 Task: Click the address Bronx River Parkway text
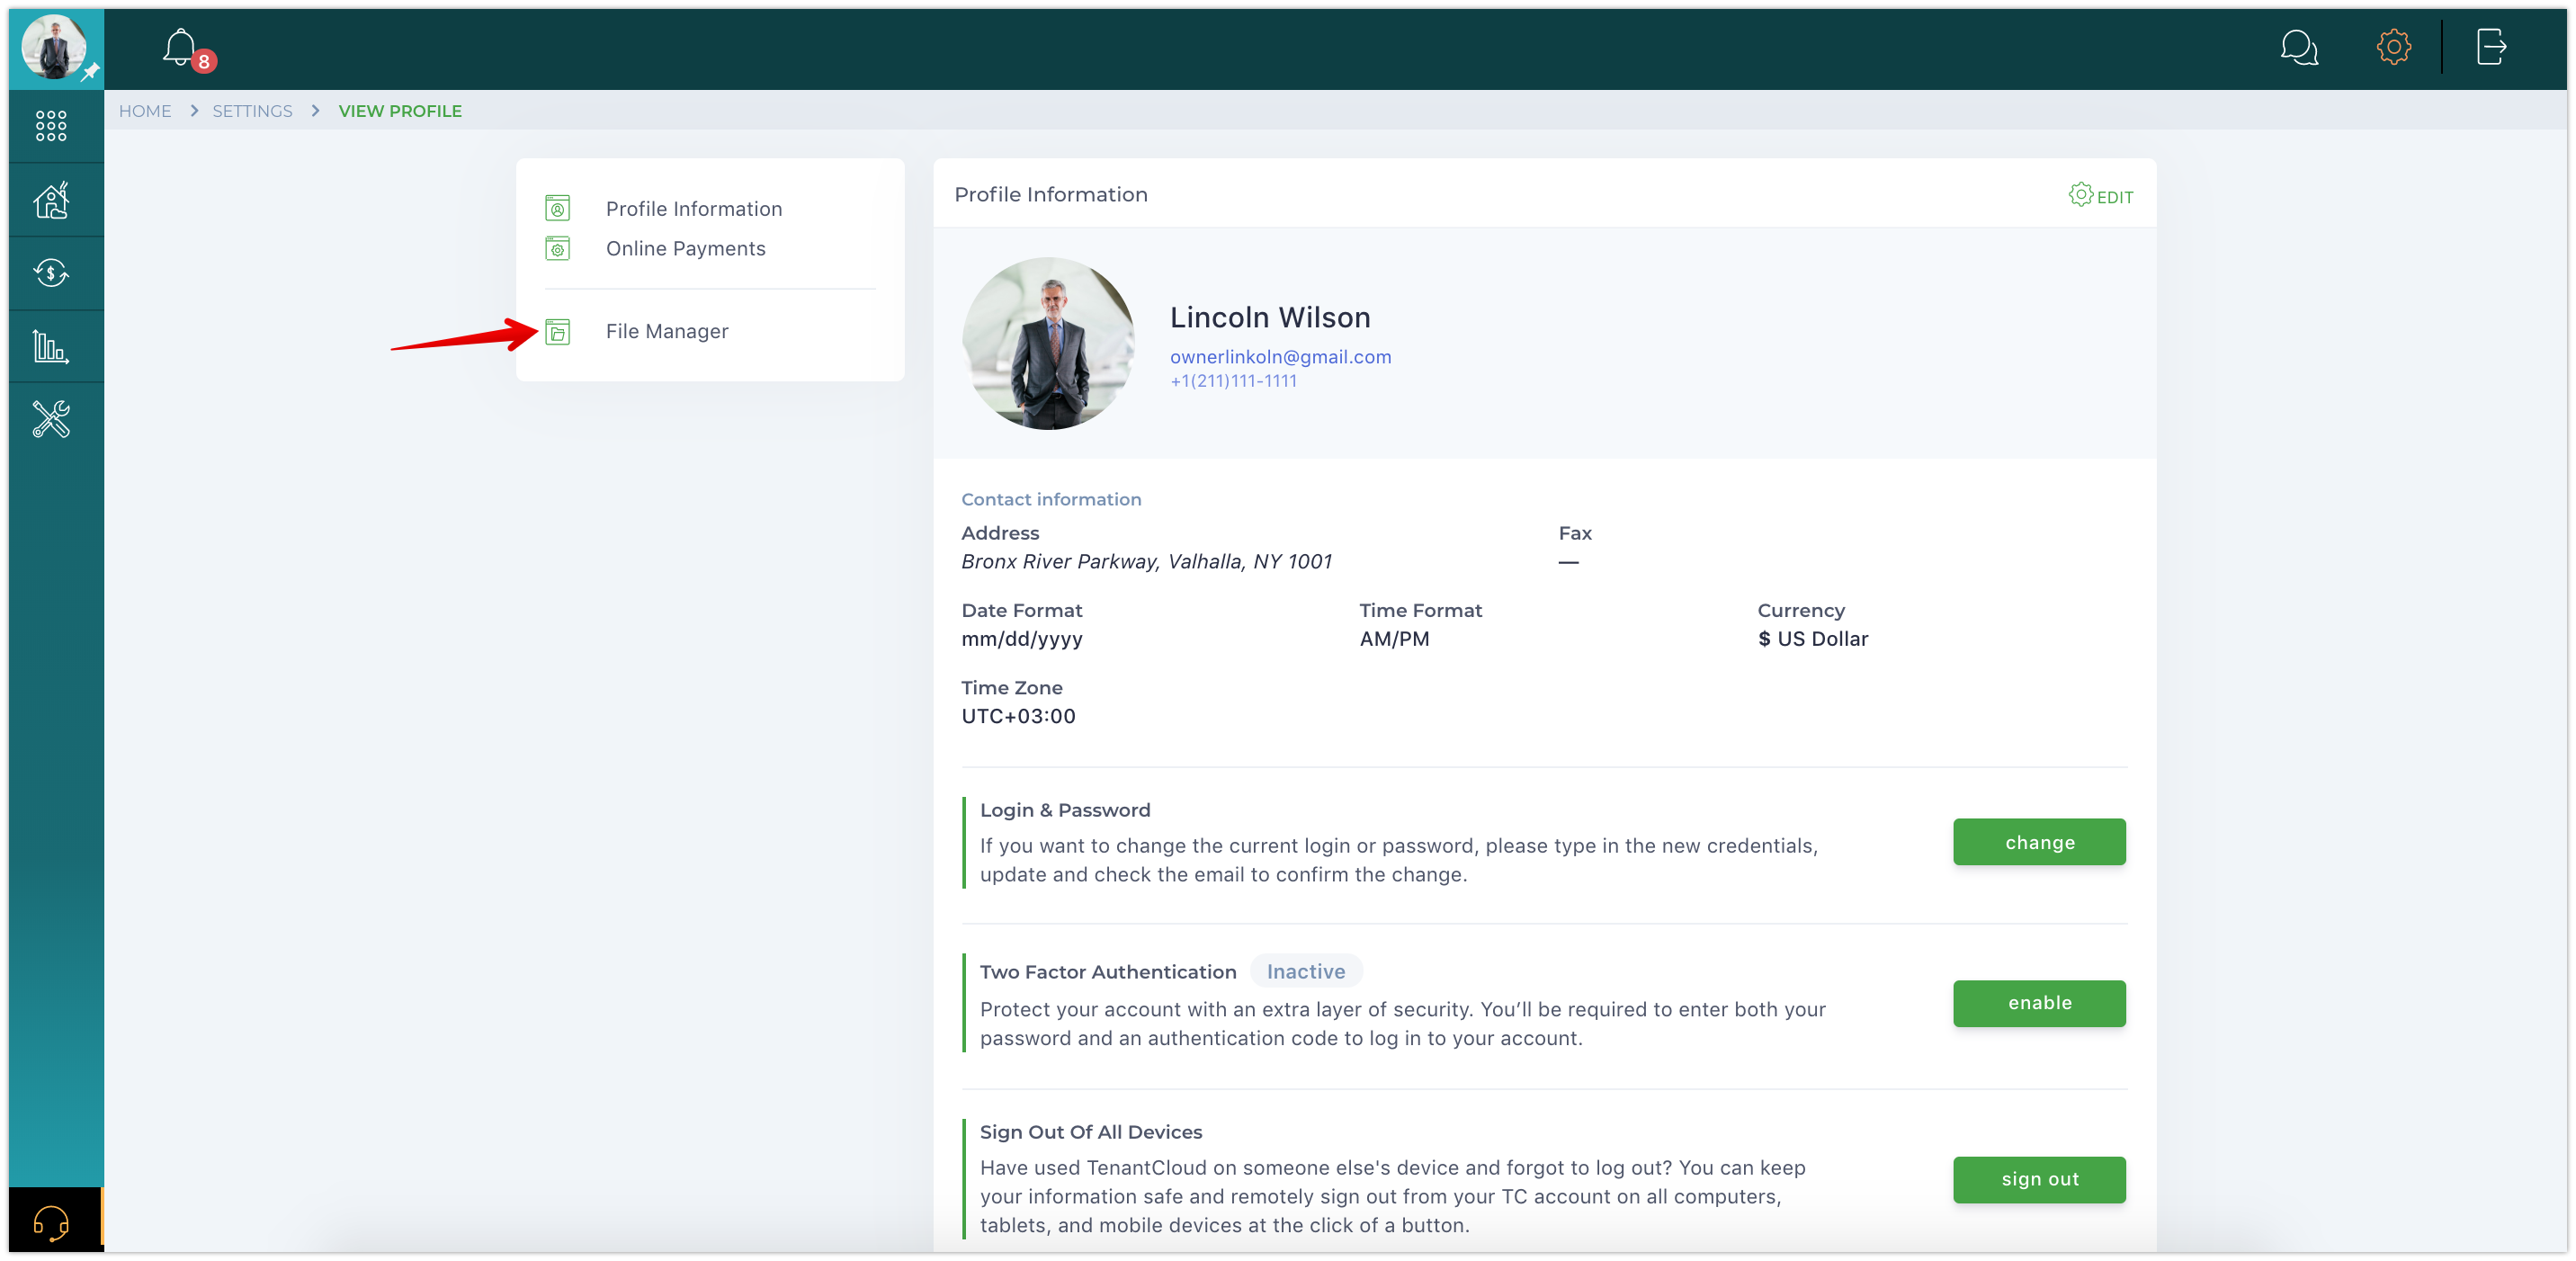pyautogui.click(x=1146, y=562)
